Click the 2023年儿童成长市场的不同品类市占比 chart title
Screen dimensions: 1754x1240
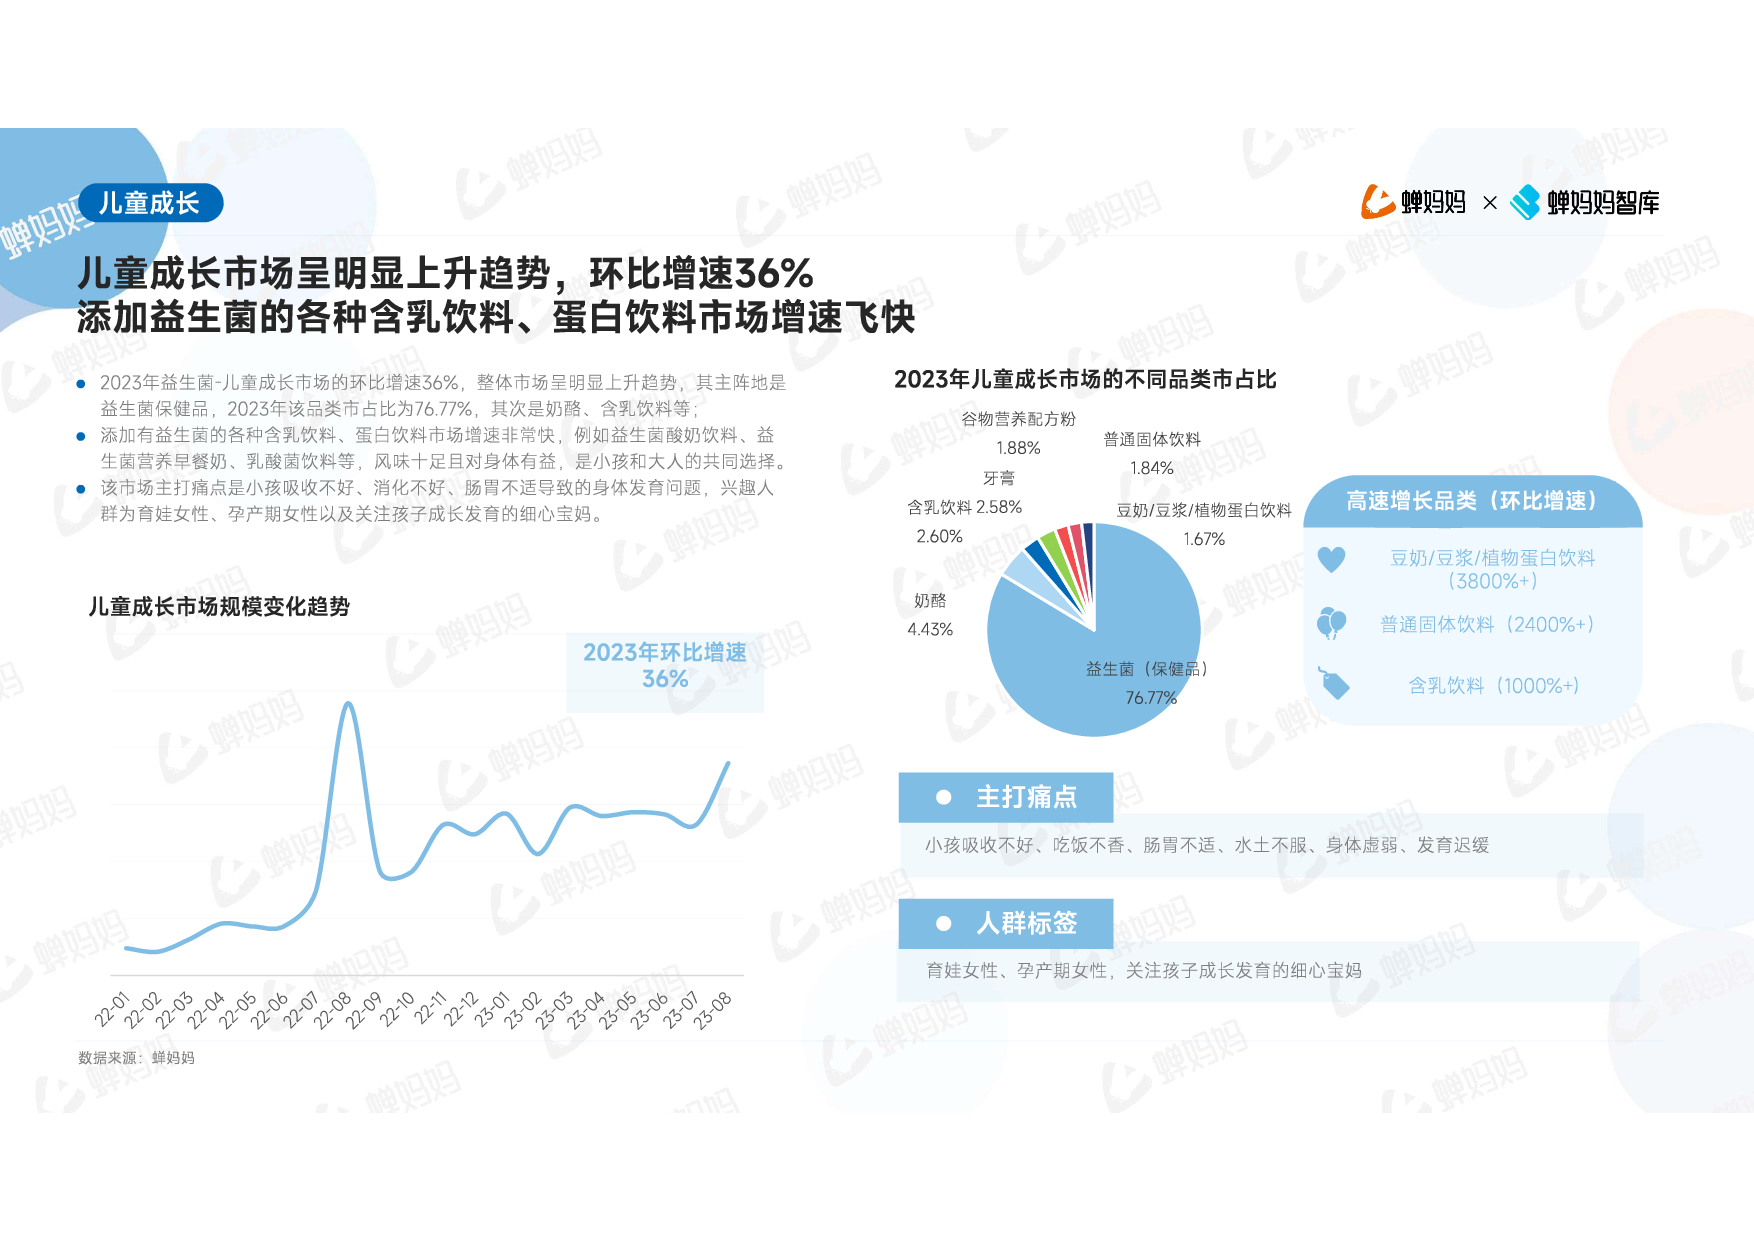[1085, 380]
